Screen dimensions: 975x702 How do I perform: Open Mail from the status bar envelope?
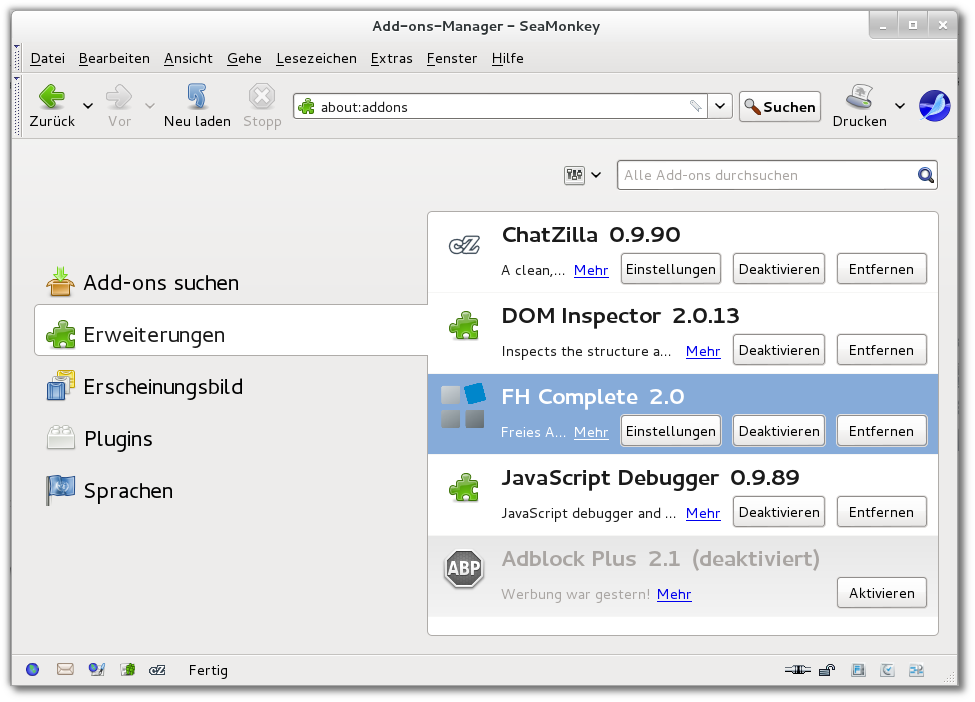pos(65,670)
